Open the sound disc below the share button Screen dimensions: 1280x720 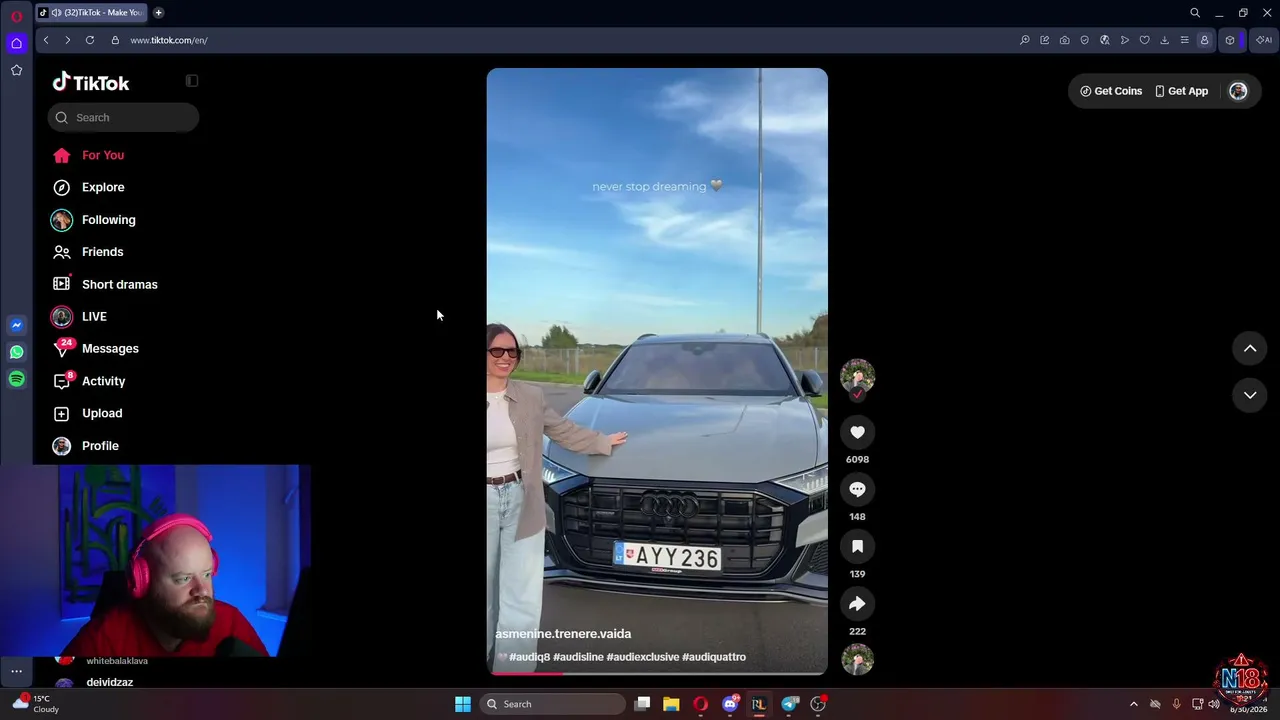click(857, 660)
